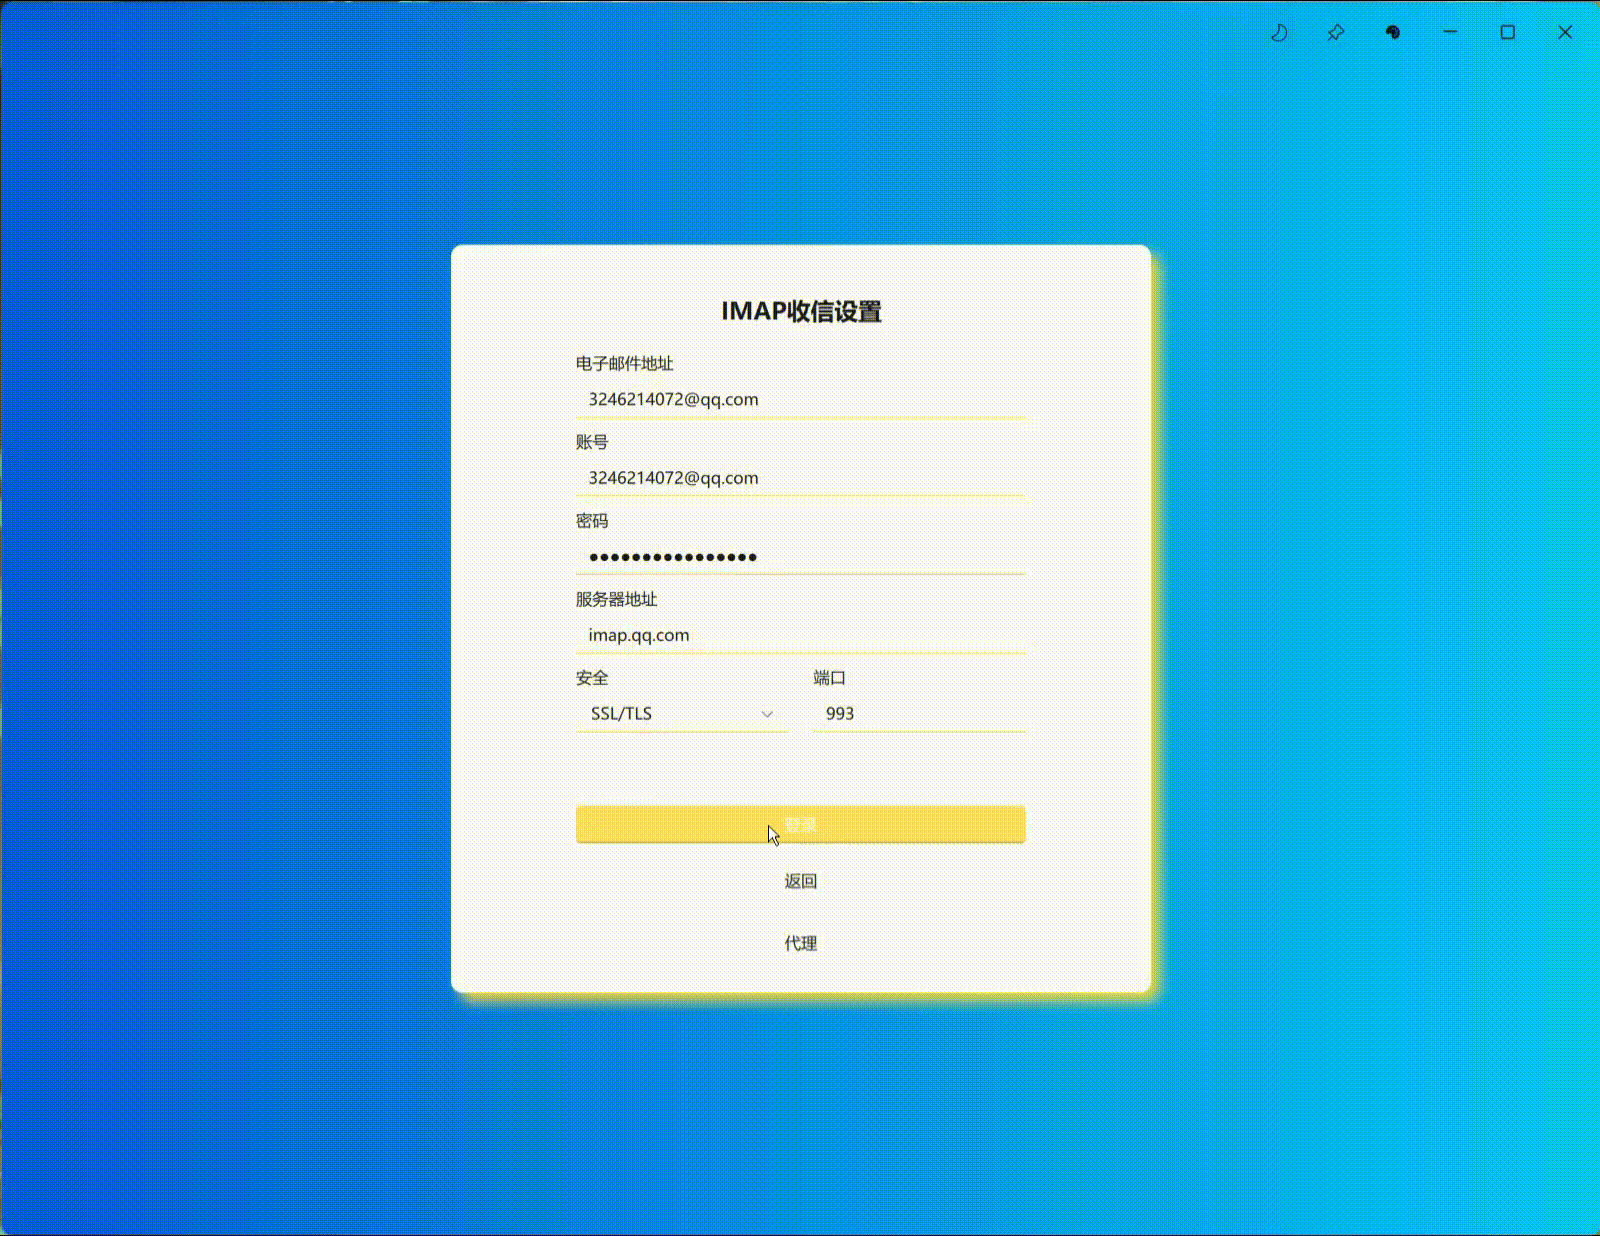1600x1236 pixels.
Task: Click the IMAP收信设置 form title
Action: click(800, 311)
